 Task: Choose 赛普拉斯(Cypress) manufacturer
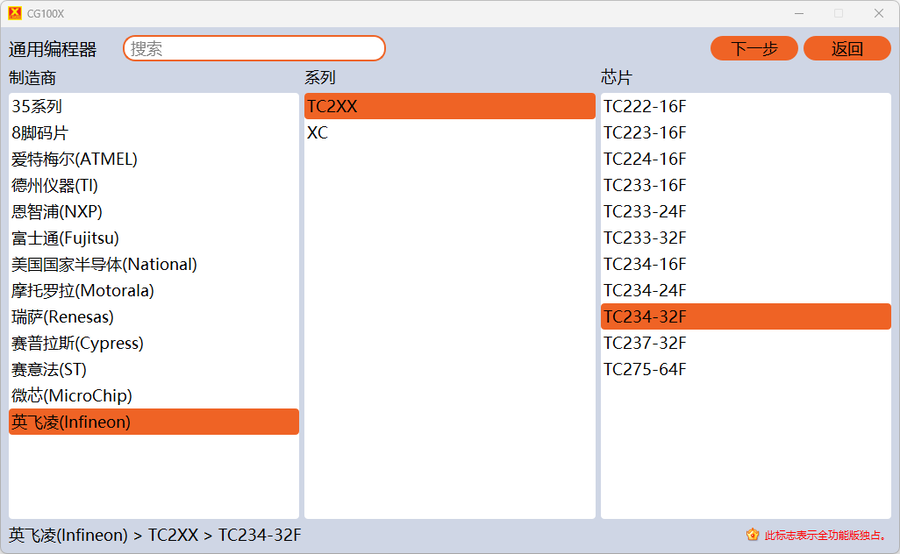(78, 343)
